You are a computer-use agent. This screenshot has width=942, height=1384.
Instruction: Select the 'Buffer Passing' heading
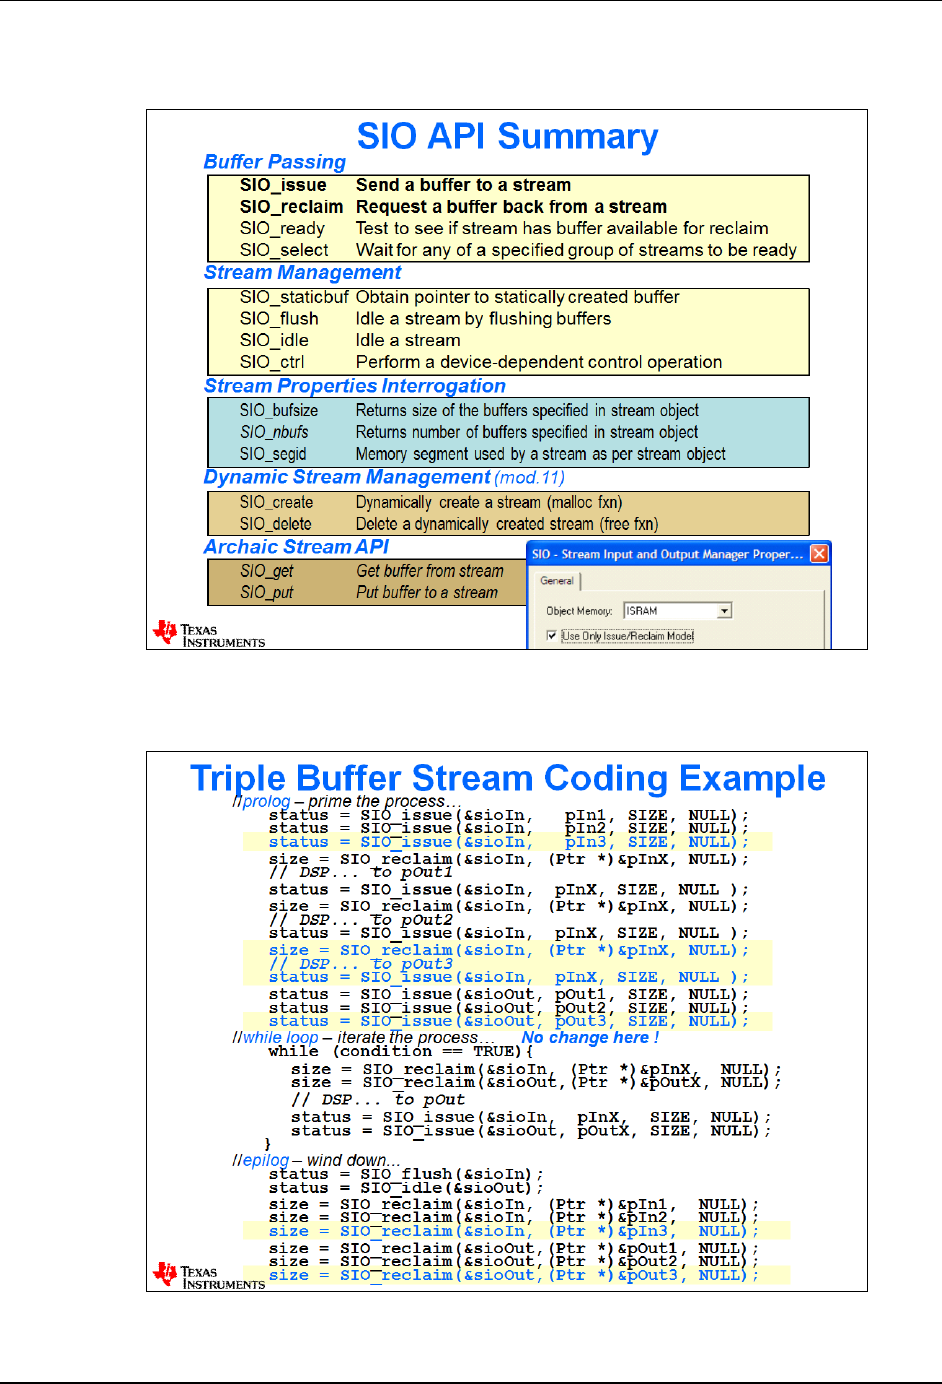(275, 162)
